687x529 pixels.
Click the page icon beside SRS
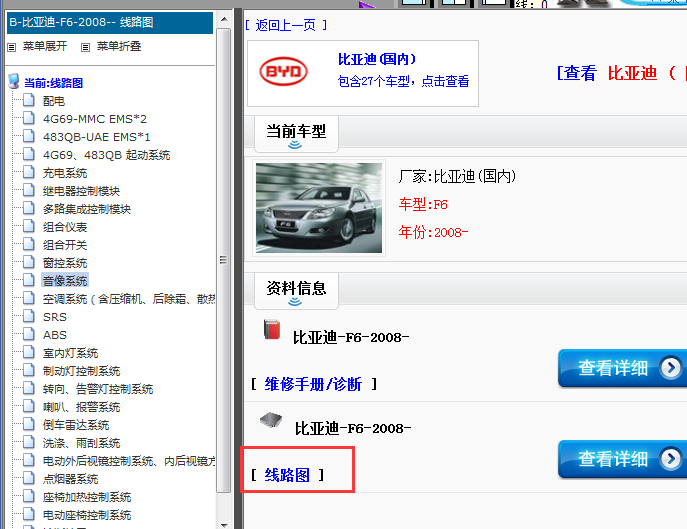click(x=28, y=316)
